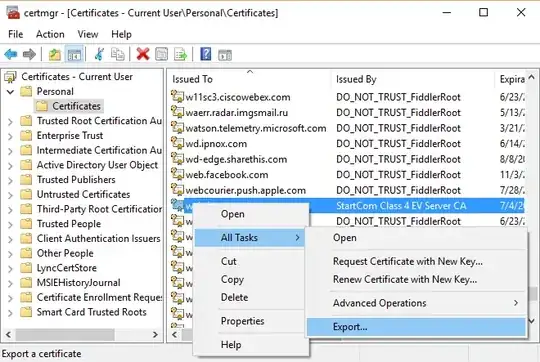This screenshot has width=540, height=362.
Task: Toggle the Show/Hide Console Tree icon
Action: click(x=74, y=54)
